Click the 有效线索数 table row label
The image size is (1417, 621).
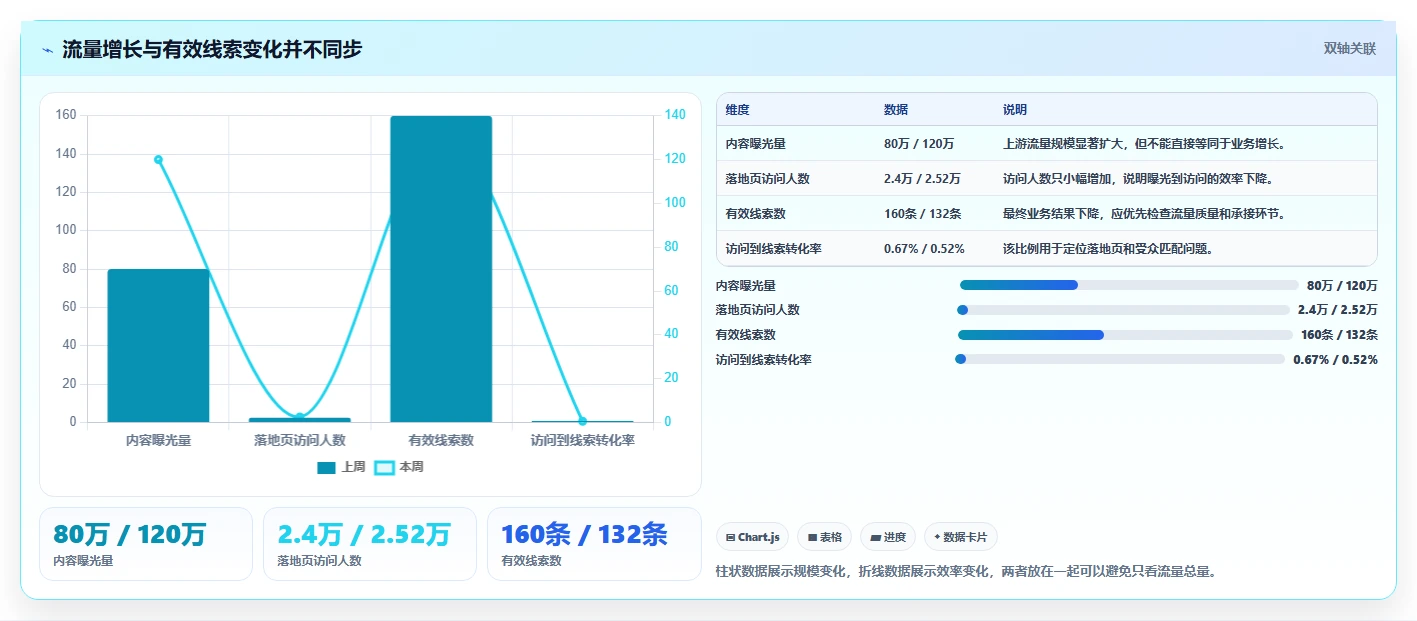coord(756,214)
